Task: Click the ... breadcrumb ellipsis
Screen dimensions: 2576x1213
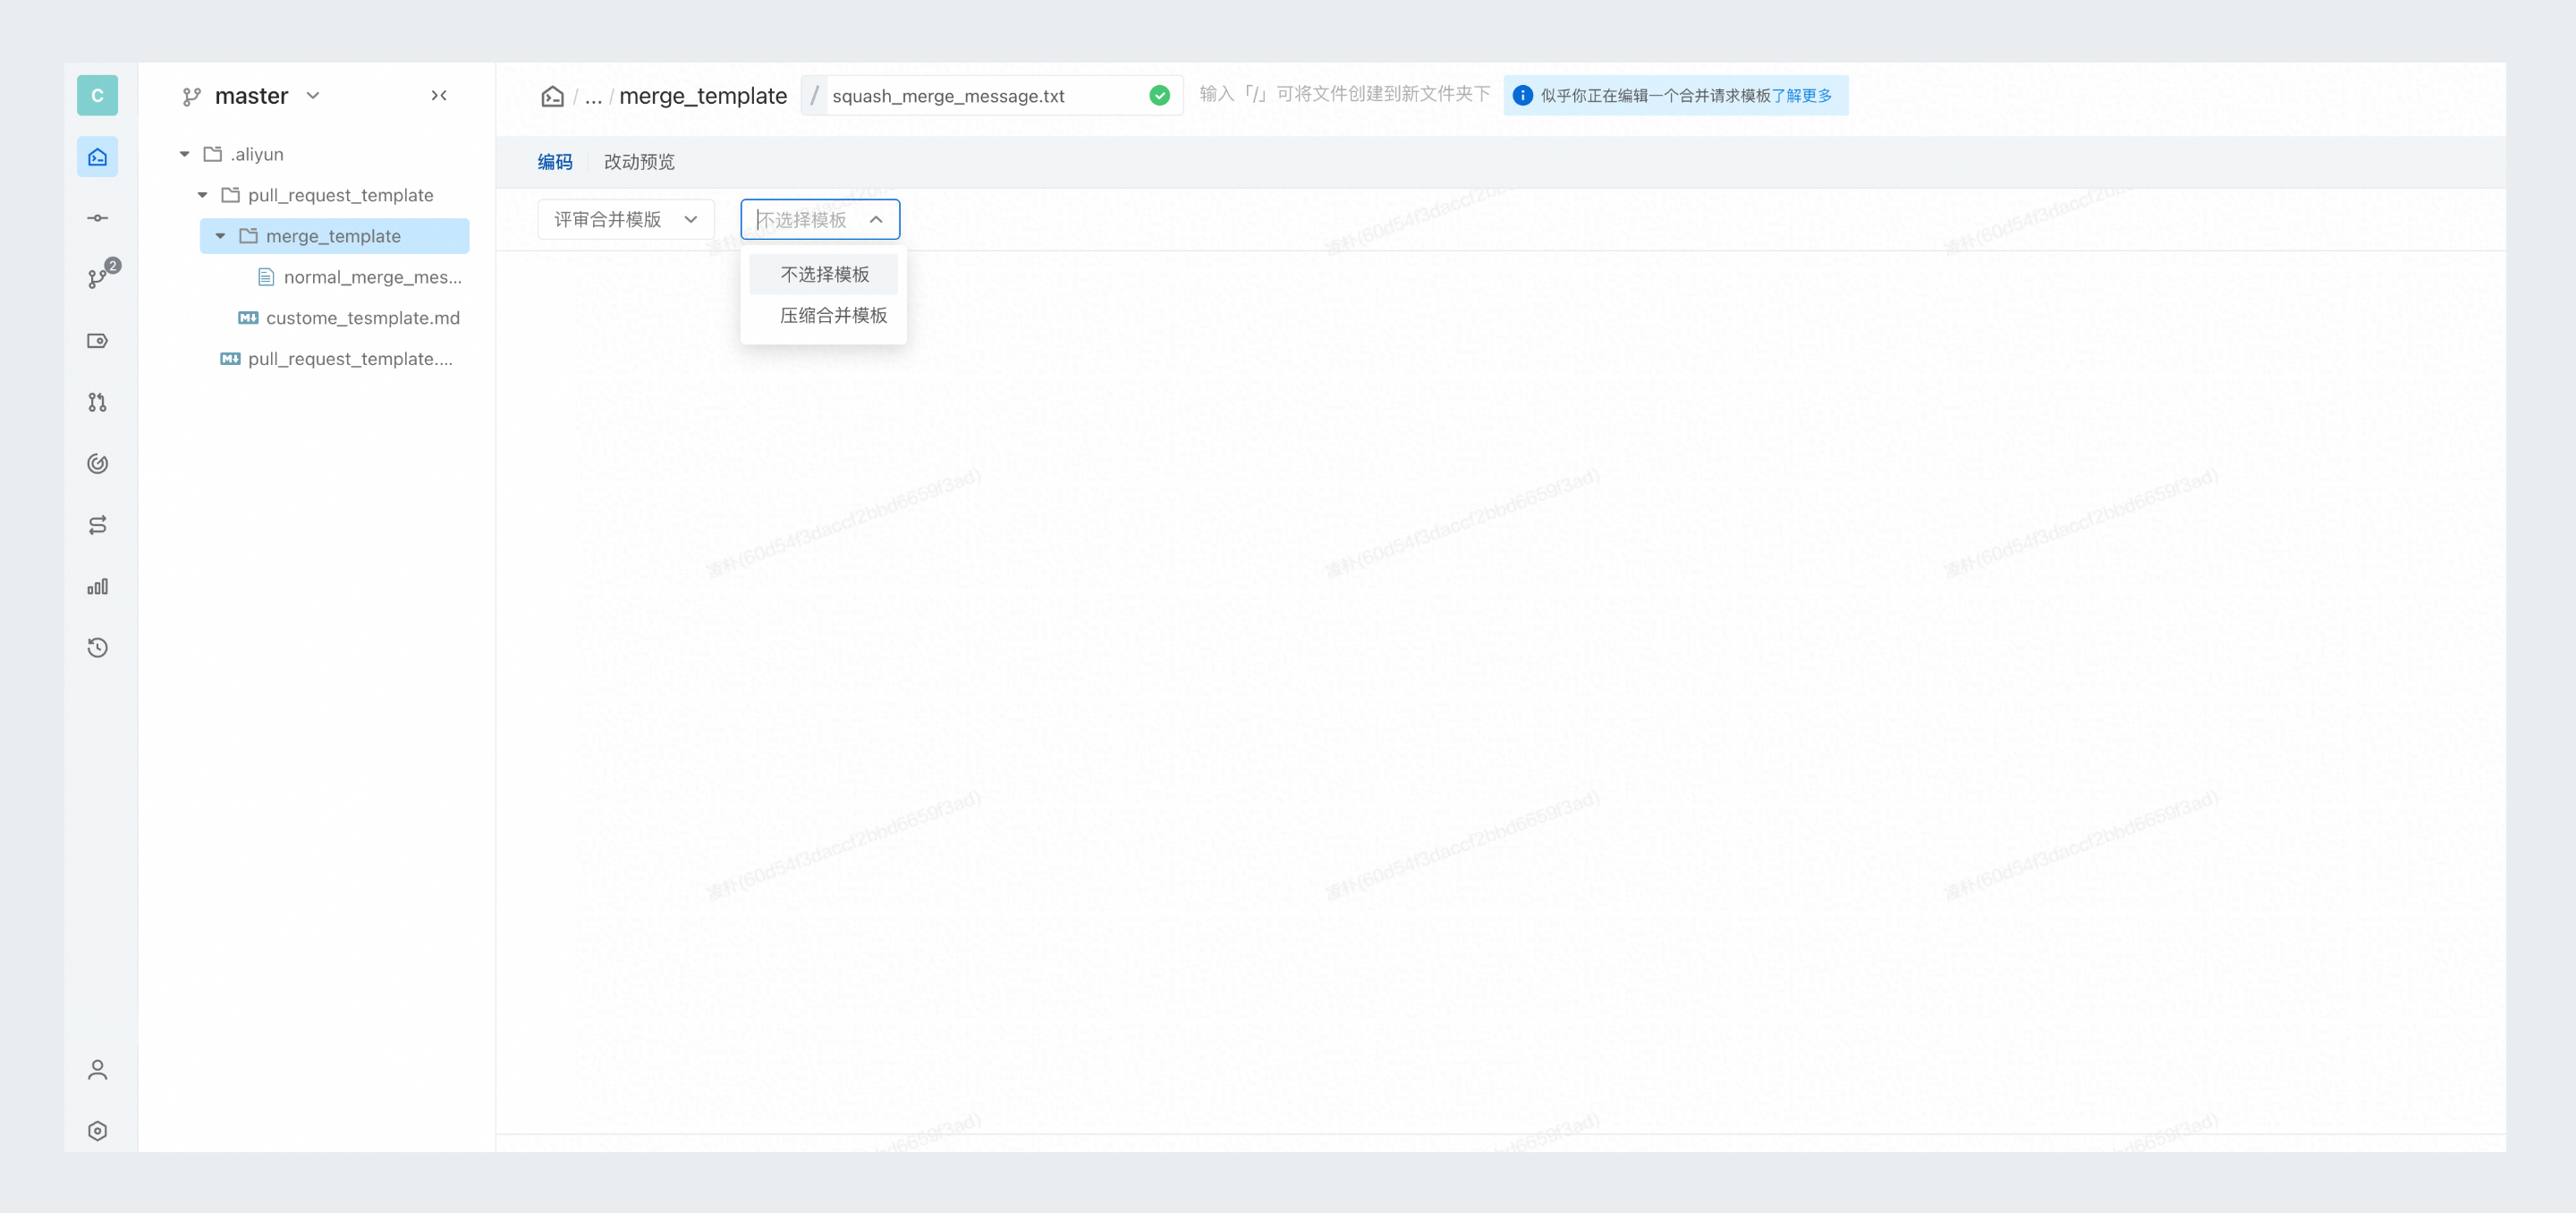Action: click(x=593, y=96)
